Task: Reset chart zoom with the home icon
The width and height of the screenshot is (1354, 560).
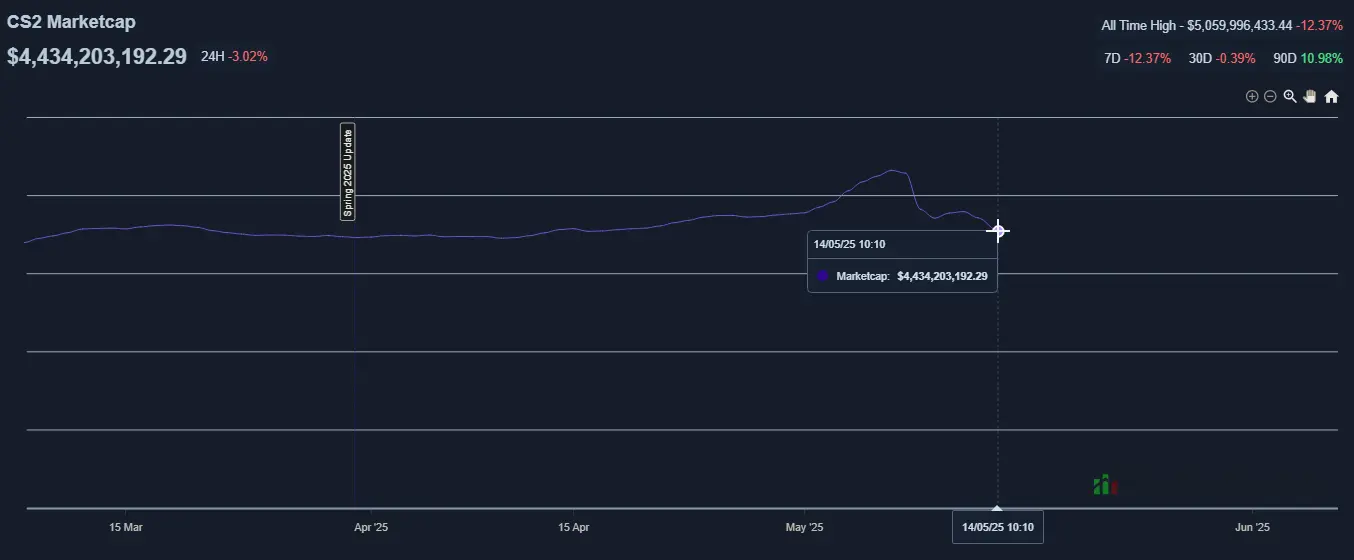Action: point(1331,96)
